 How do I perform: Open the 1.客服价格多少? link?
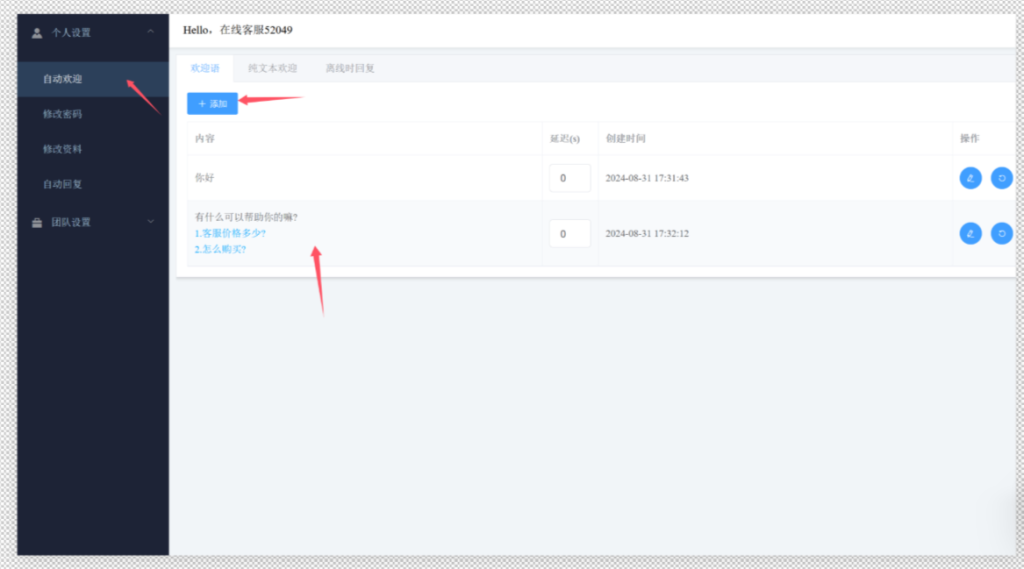229,233
